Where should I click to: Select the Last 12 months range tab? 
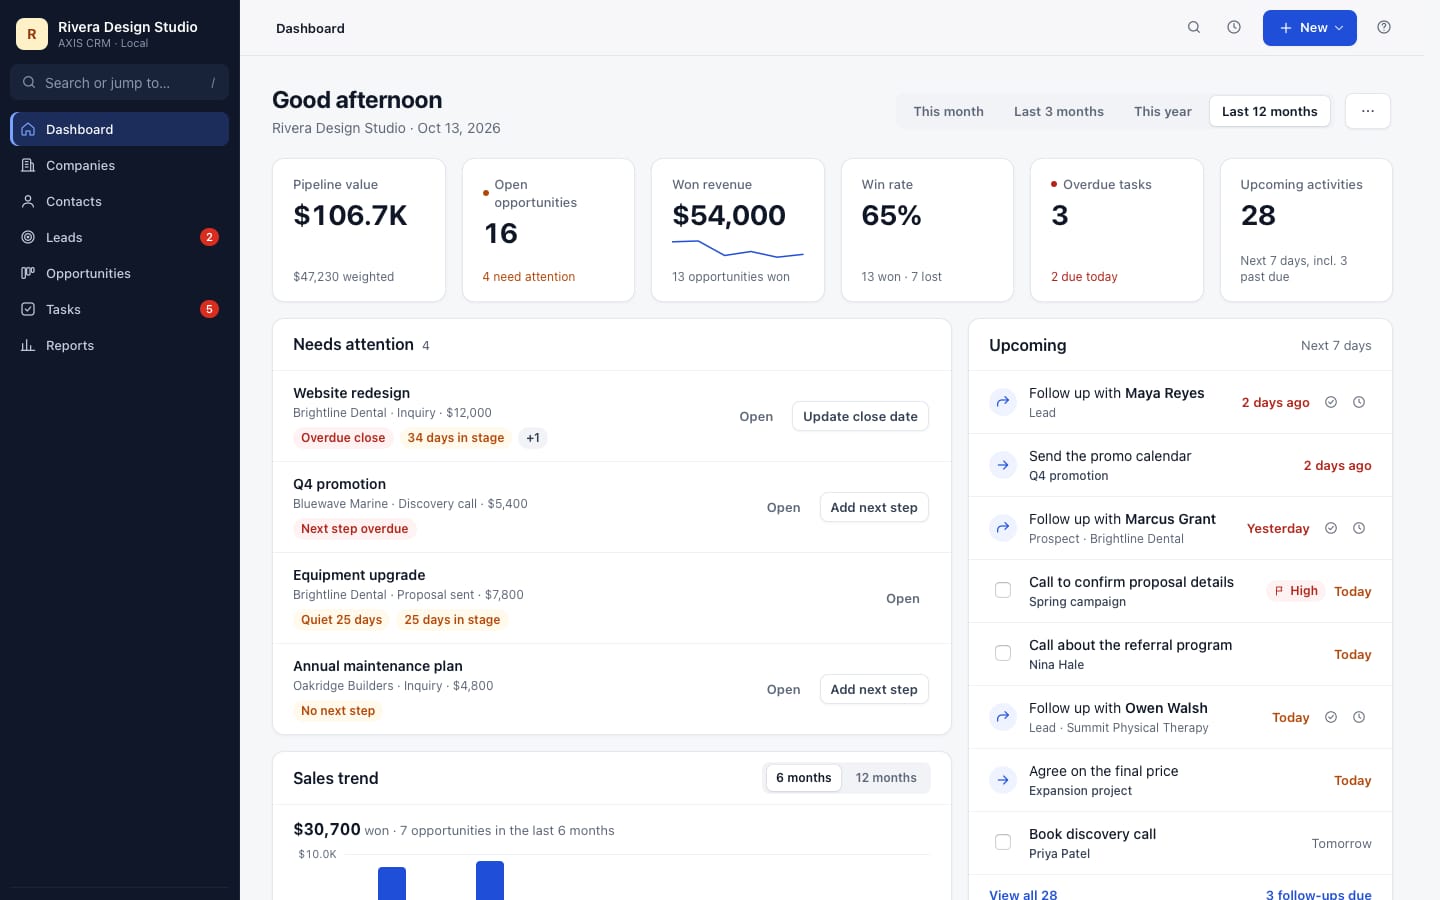pyautogui.click(x=1270, y=111)
